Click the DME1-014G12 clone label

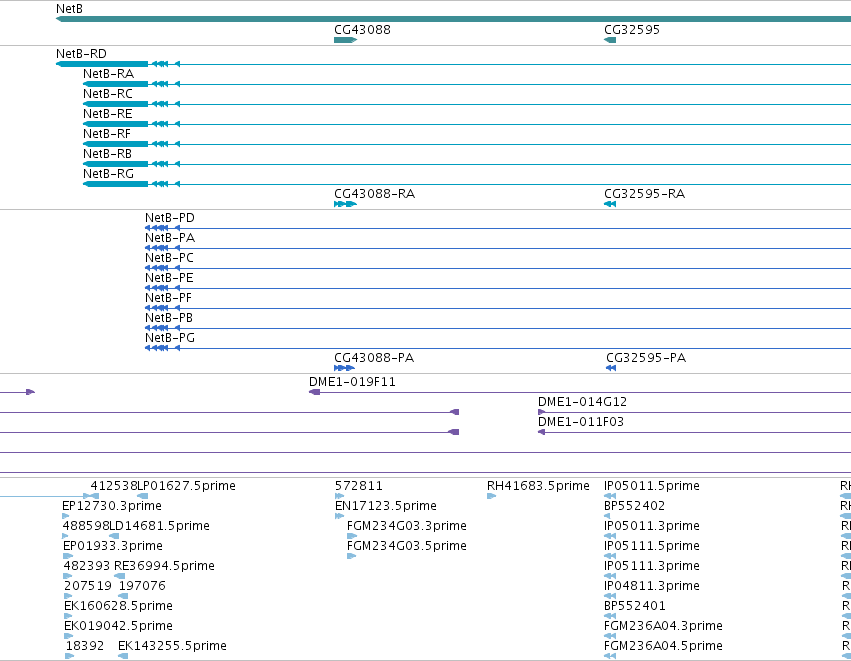click(582, 402)
